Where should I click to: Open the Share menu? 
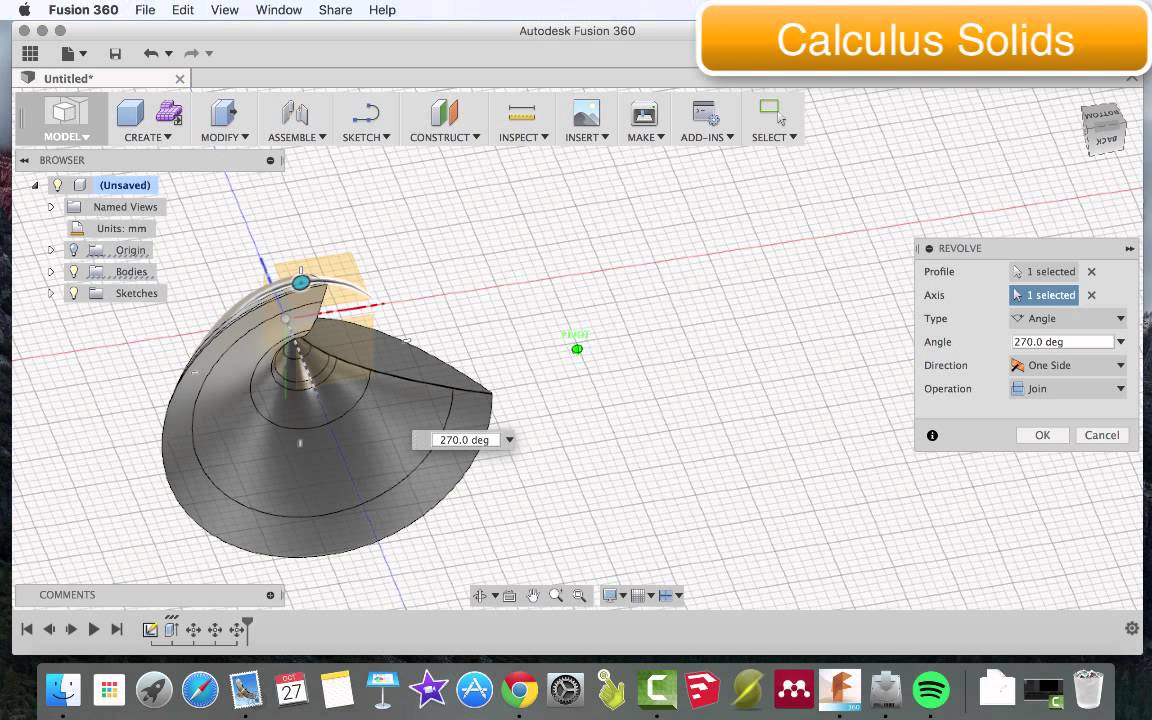tap(335, 10)
